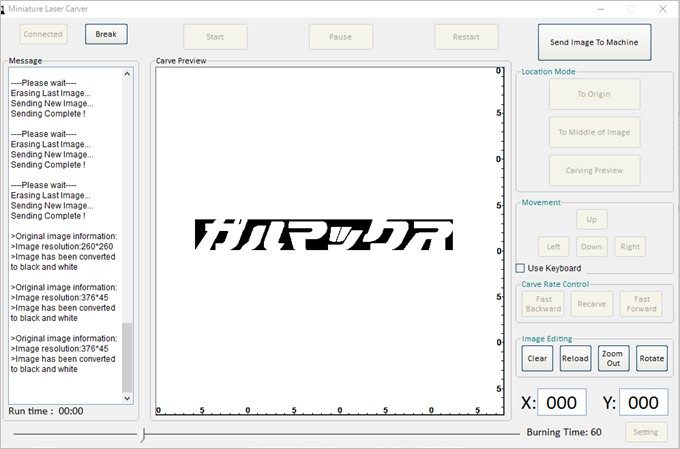Click the Restart button

[x=466, y=37]
